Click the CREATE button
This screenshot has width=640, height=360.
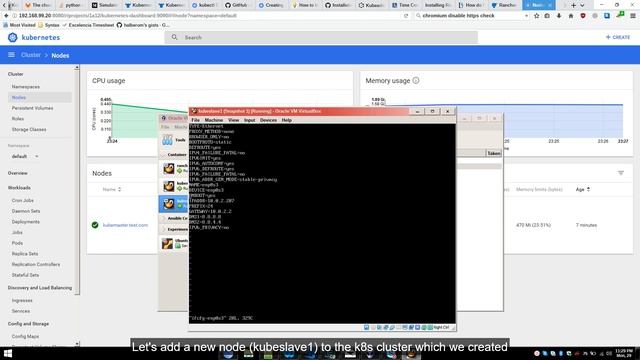[x=618, y=37]
